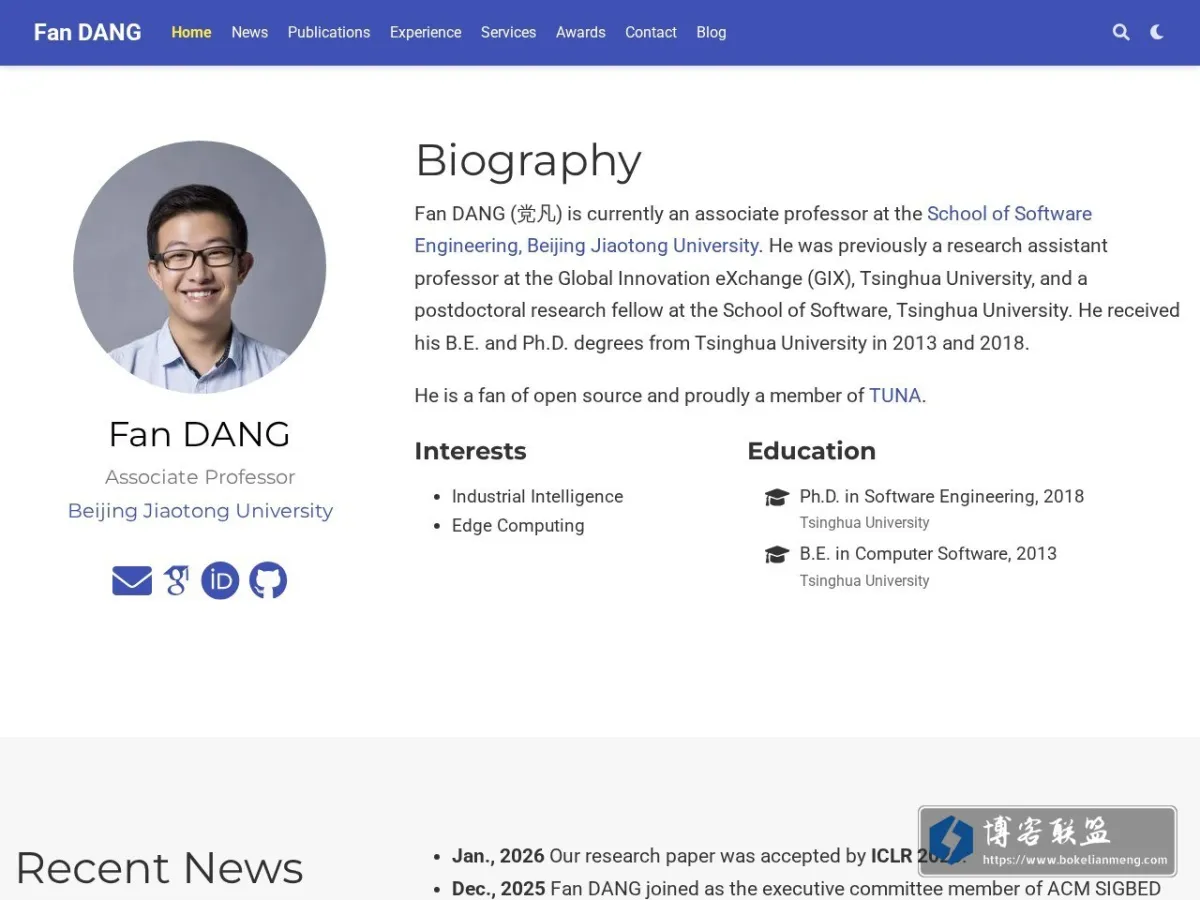Click the email envelope icon
This screenshot has width=1200, height=900.
coord(132,580)
